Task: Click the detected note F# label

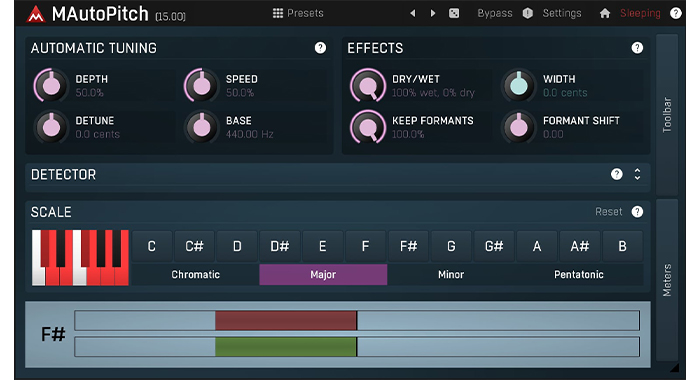Action: [x=53, y=334]
